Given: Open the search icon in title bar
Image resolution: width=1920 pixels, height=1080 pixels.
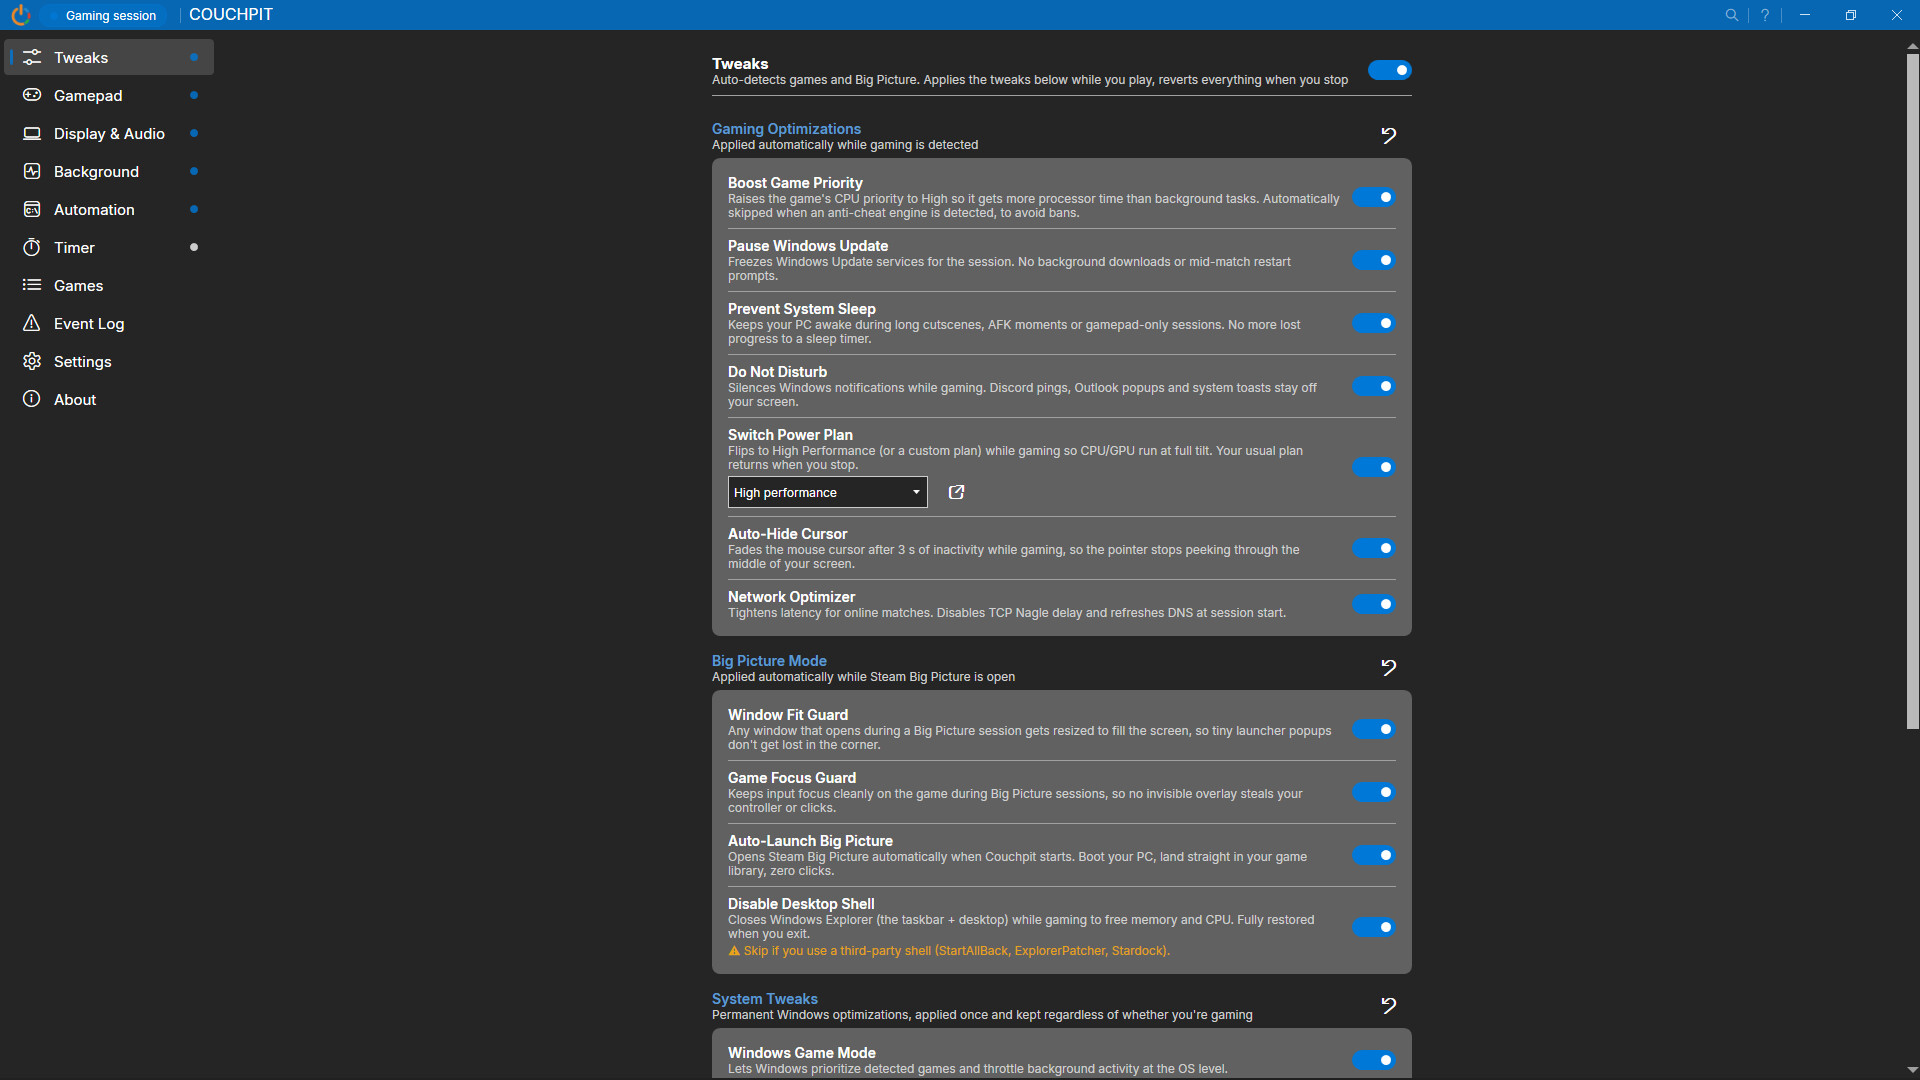Looking at the screenshot, I should 1731,15.
